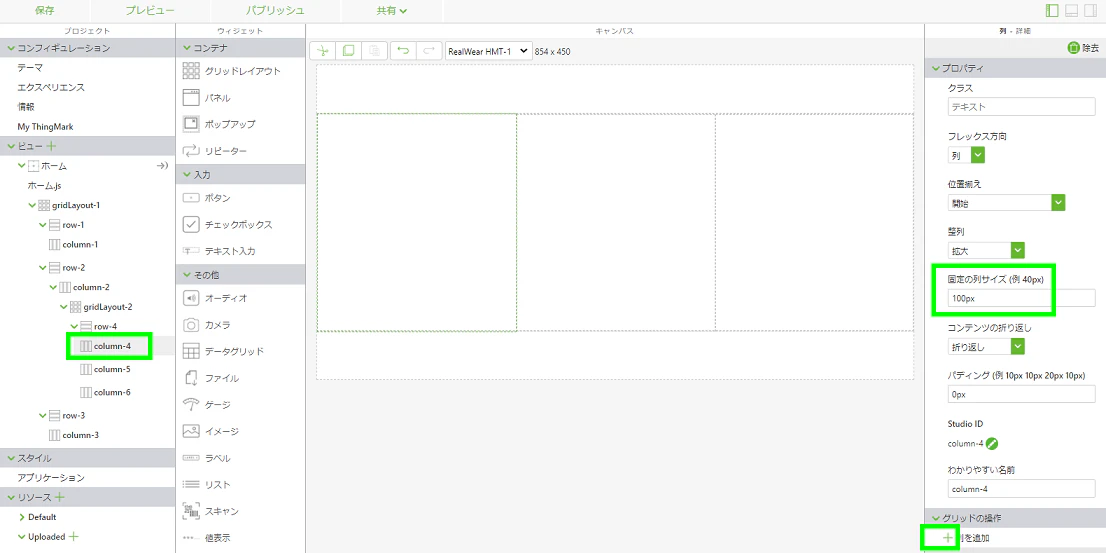This screenshot has width=1106, height=553.
Task: Expand the Default resources folder
Action: pos(22,517)
